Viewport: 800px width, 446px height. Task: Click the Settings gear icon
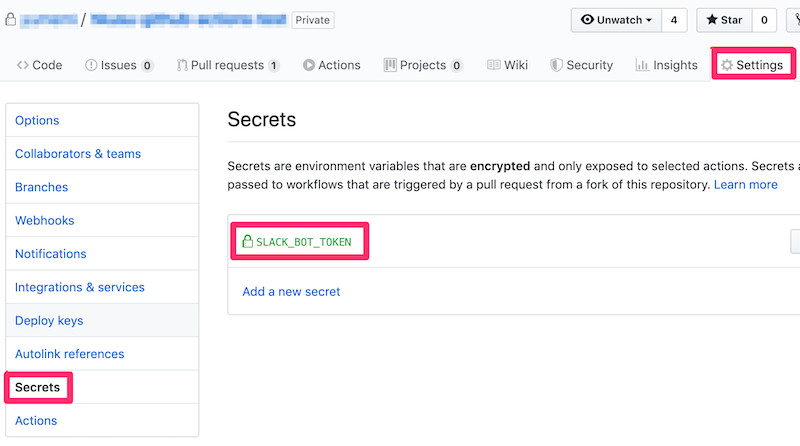(727, 65)
